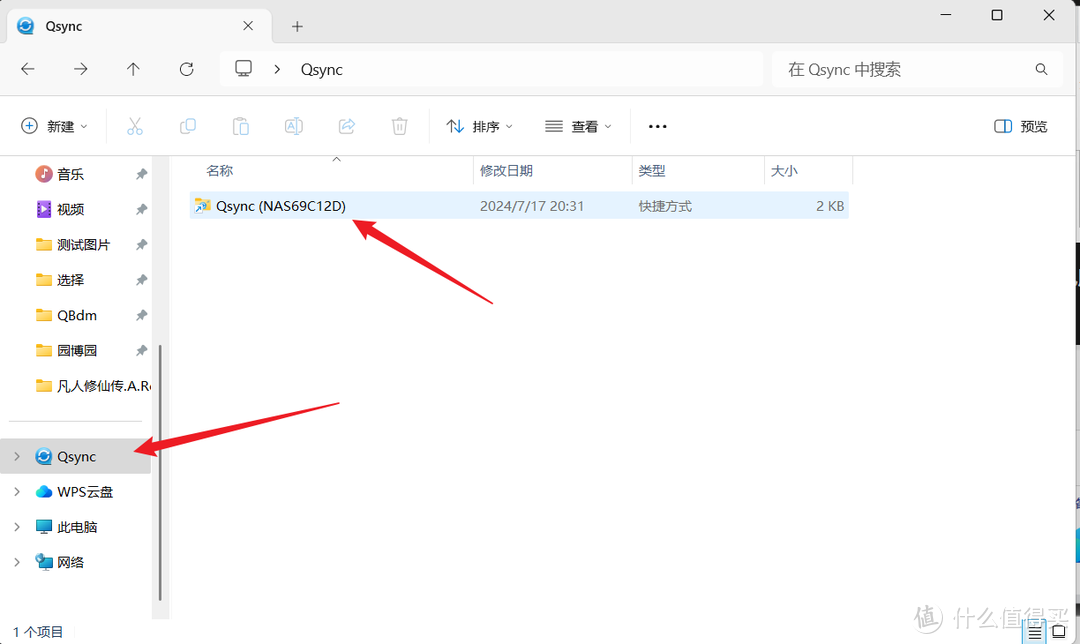The height and width of the screenshot is (644, 1080).
Task: Click the search magnifier icon
Action: pyautogui.click(x=1041, y=69)
